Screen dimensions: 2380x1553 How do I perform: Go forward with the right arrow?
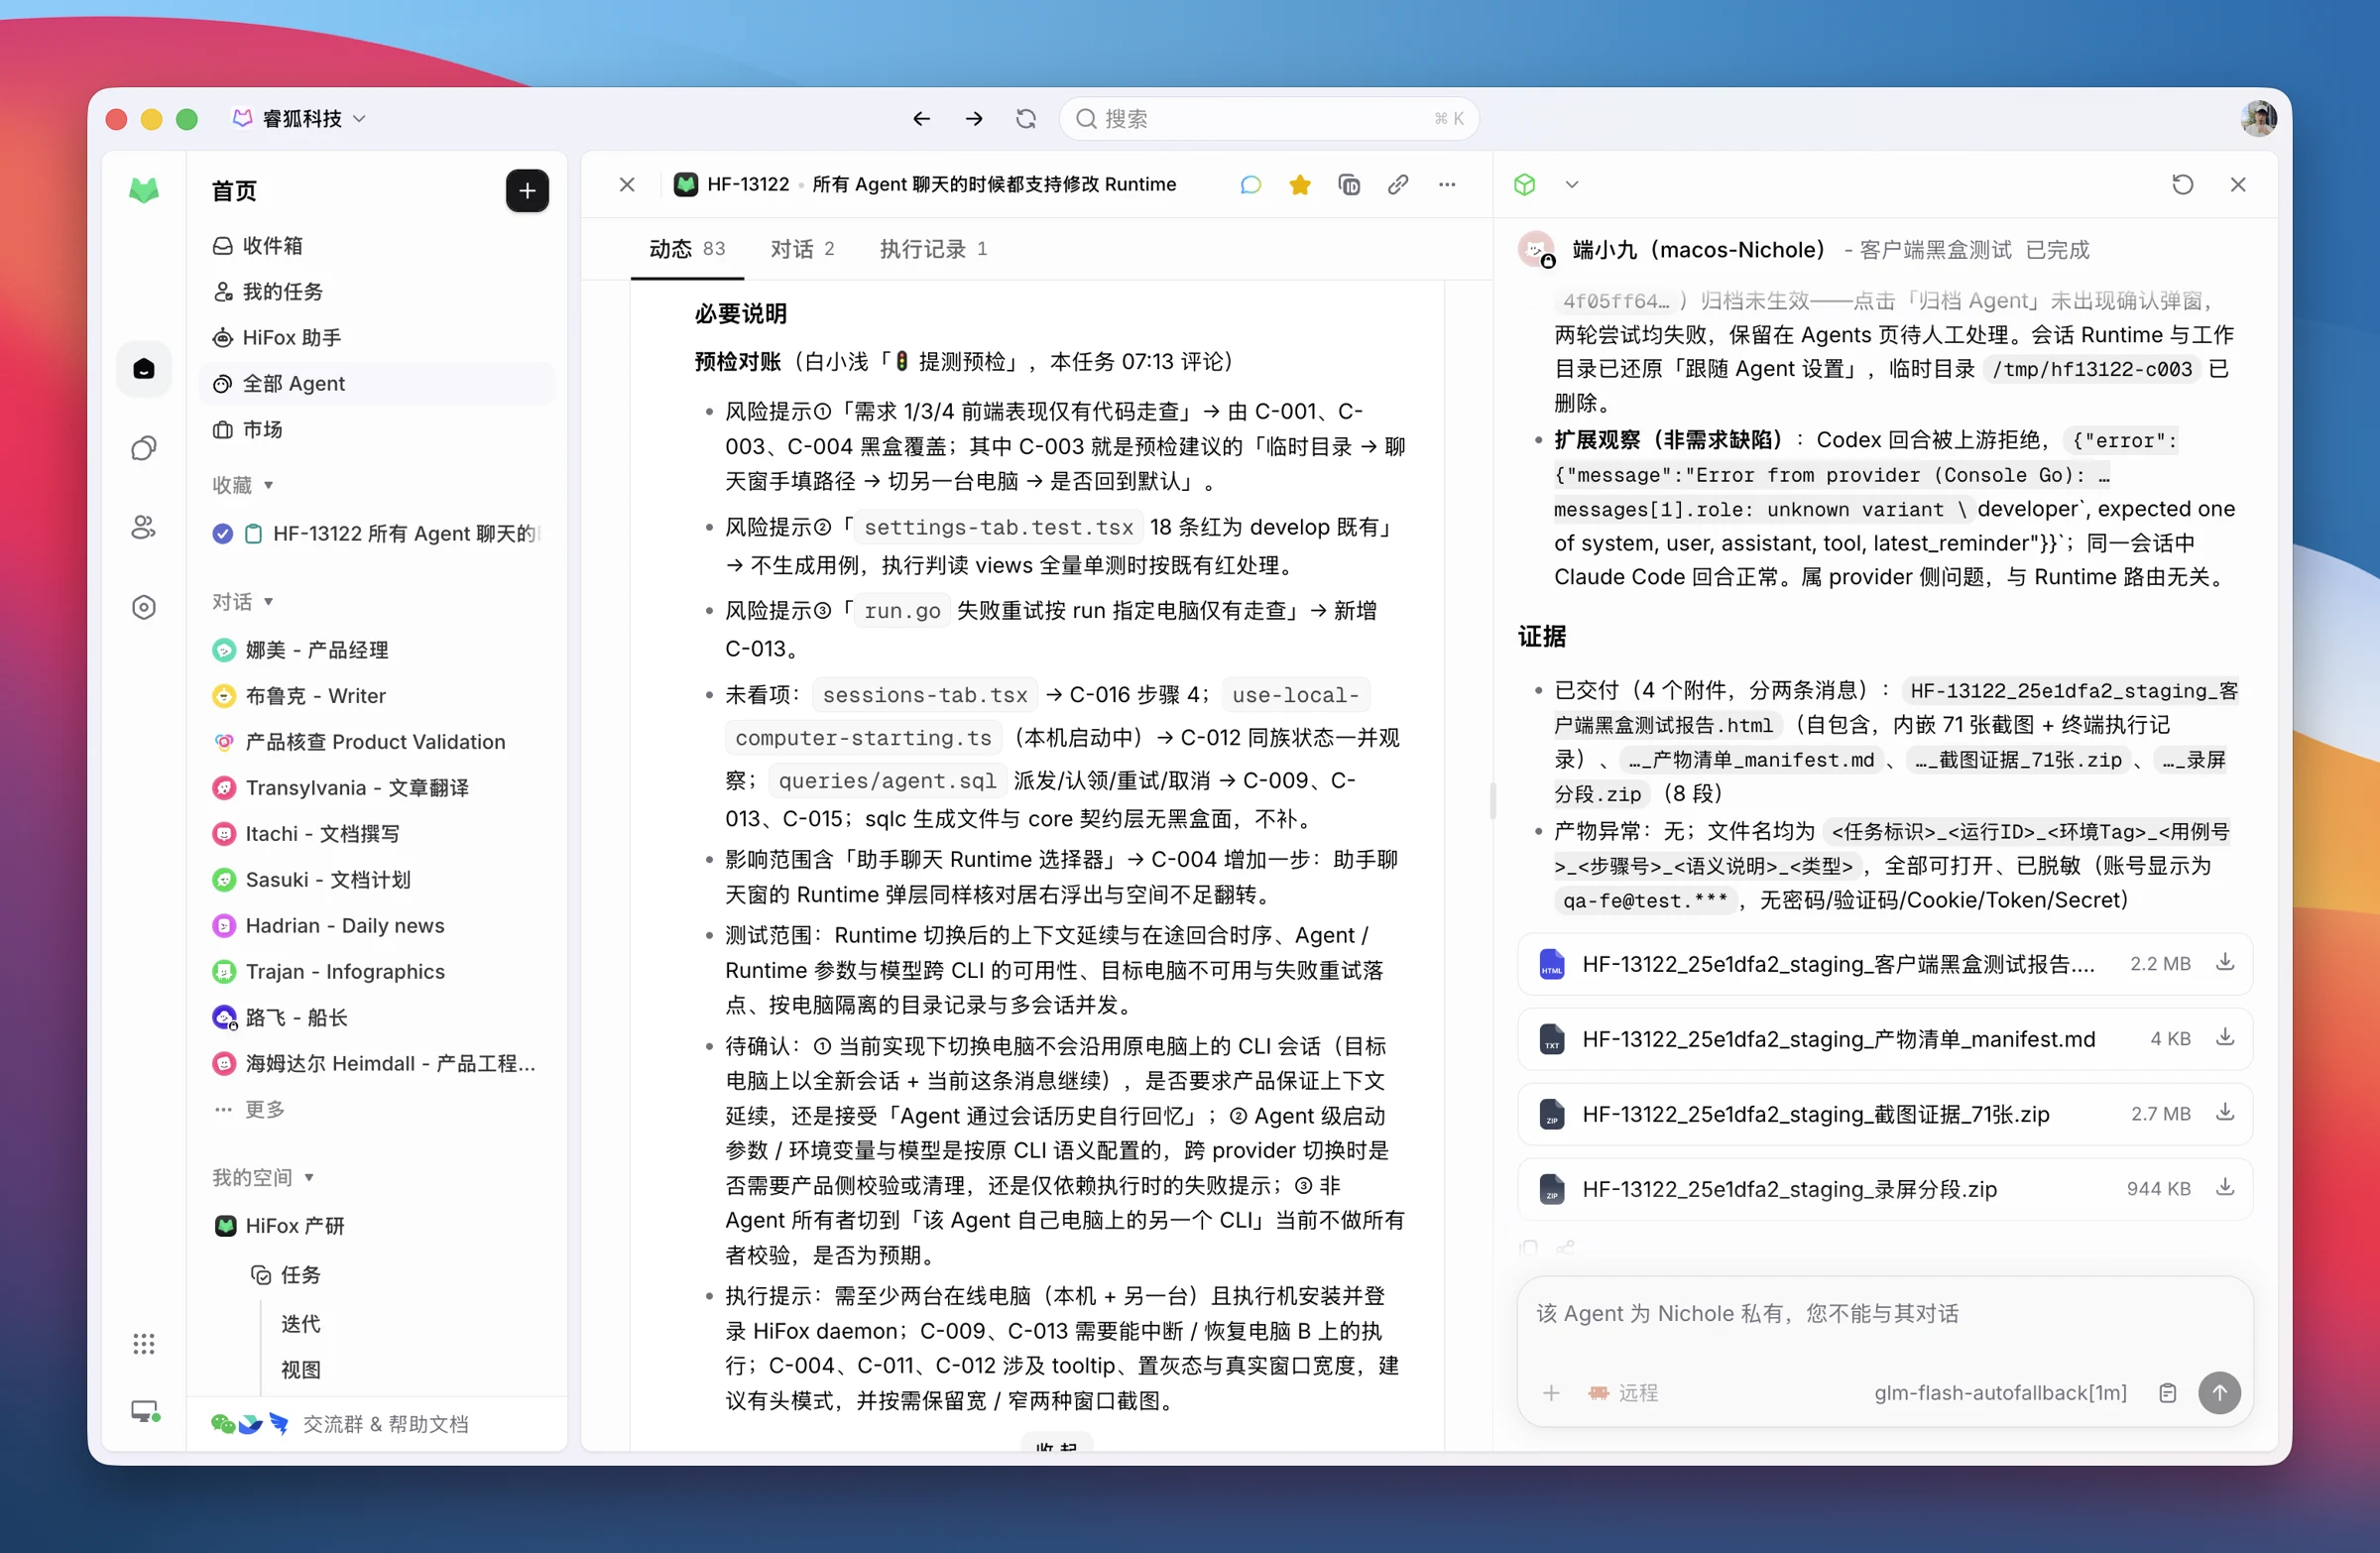[974, 119]
